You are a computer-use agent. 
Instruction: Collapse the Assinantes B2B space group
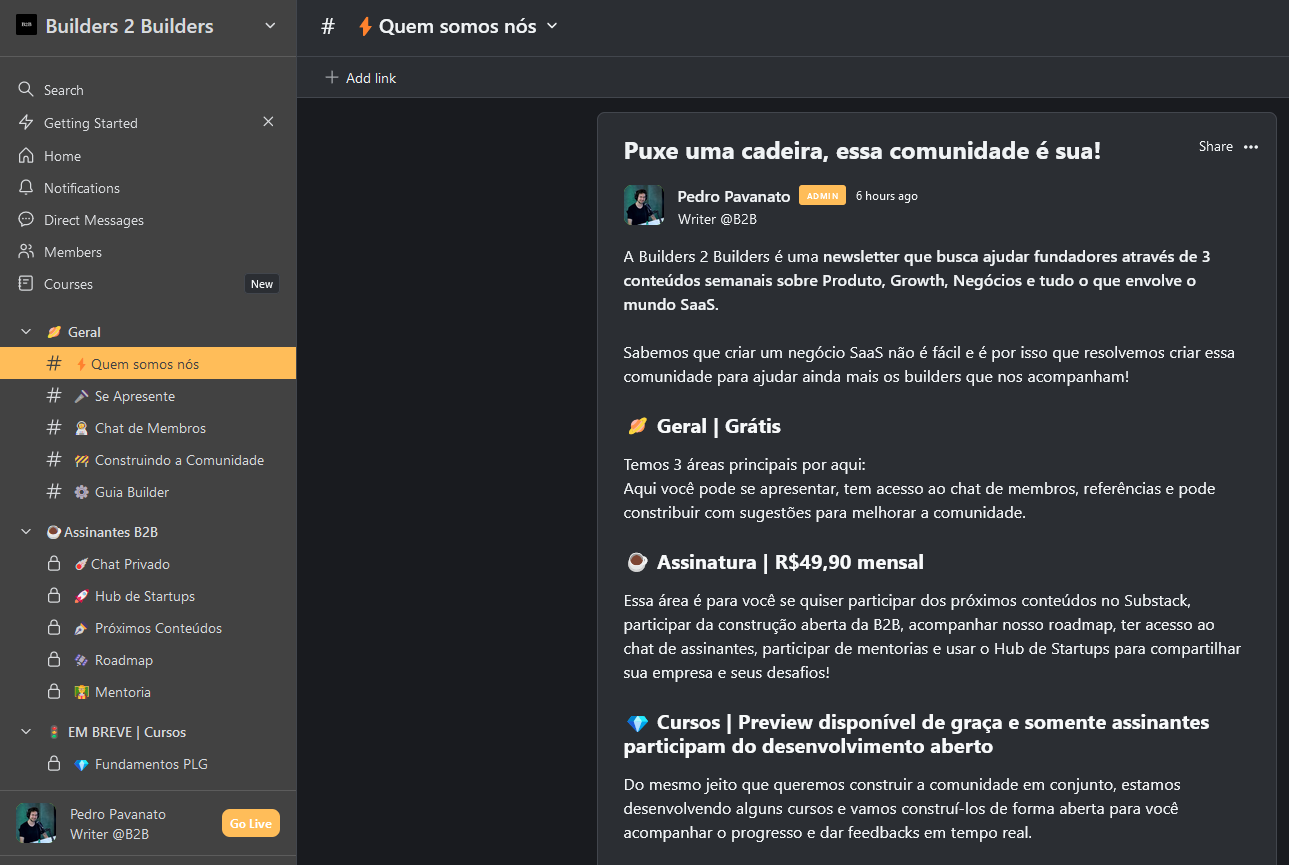(x=27, y=532)
